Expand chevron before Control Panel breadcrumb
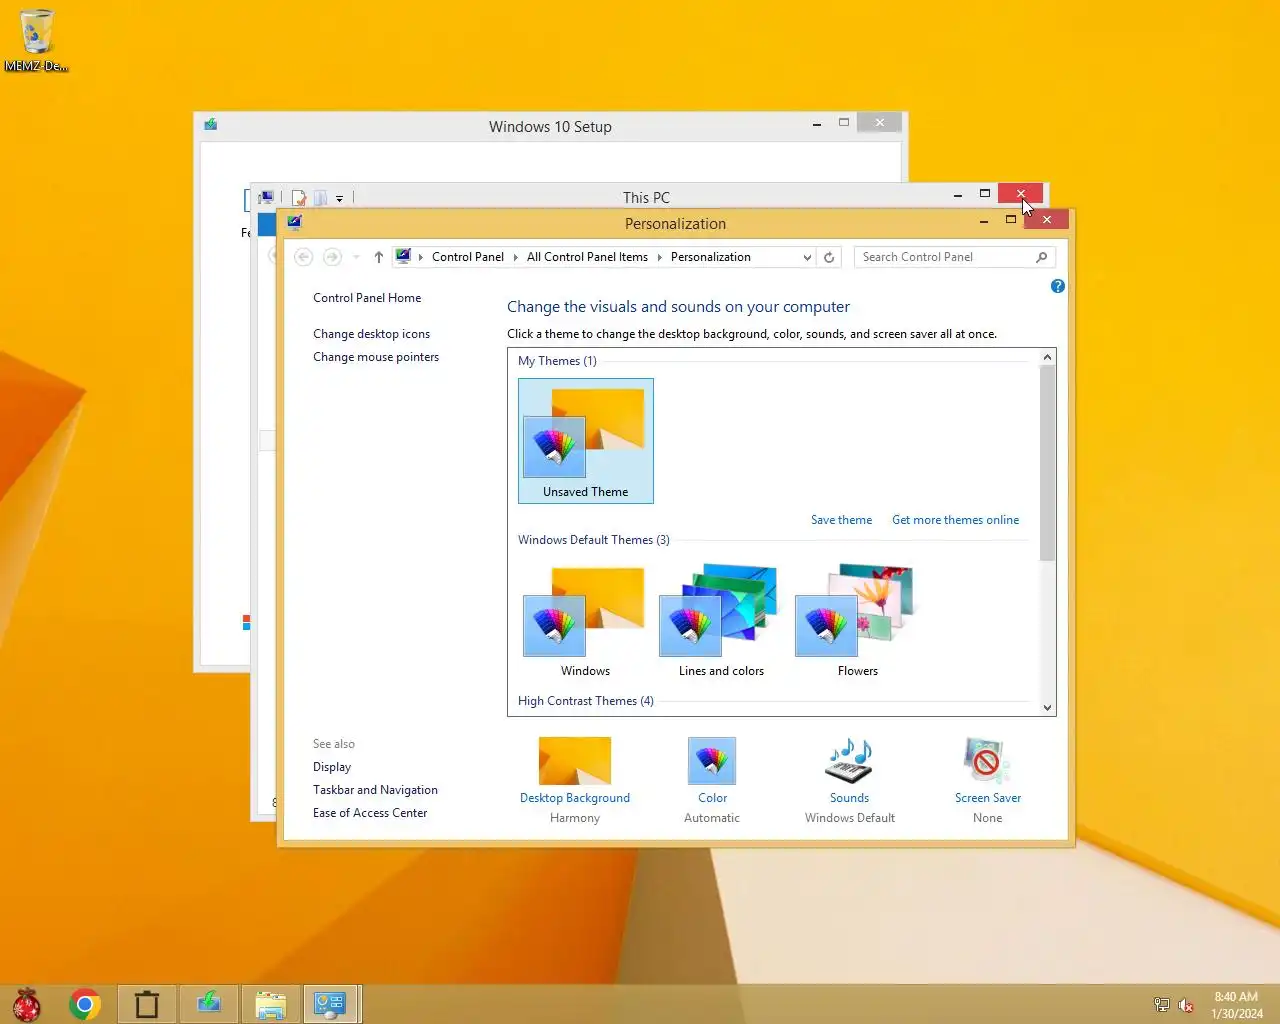The width and height of the screenshot is (1280, 1024). tap(421, 257)
